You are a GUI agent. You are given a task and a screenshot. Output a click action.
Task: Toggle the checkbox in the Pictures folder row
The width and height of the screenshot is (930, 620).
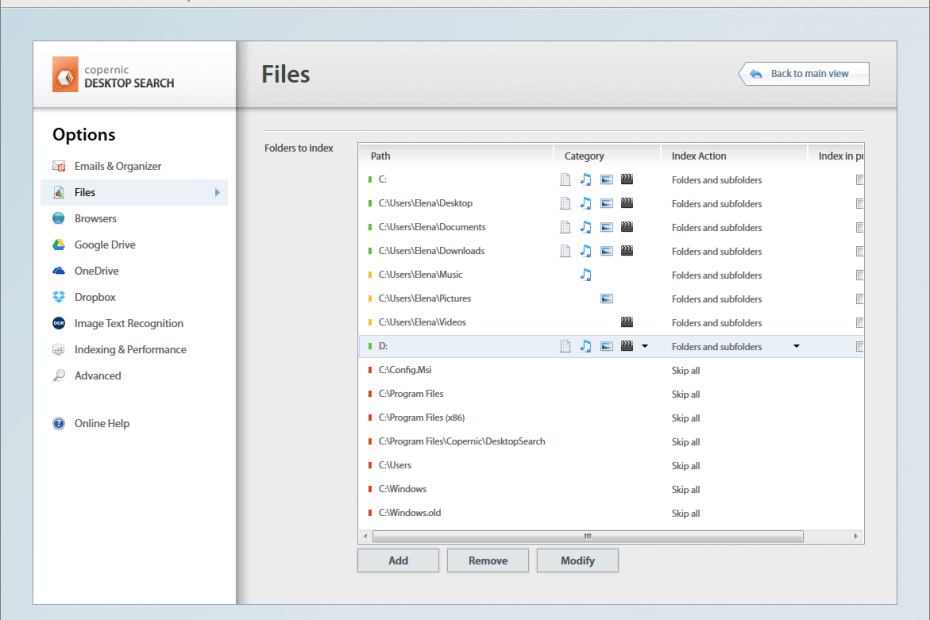pyautogui.click(x=859, y=298)
